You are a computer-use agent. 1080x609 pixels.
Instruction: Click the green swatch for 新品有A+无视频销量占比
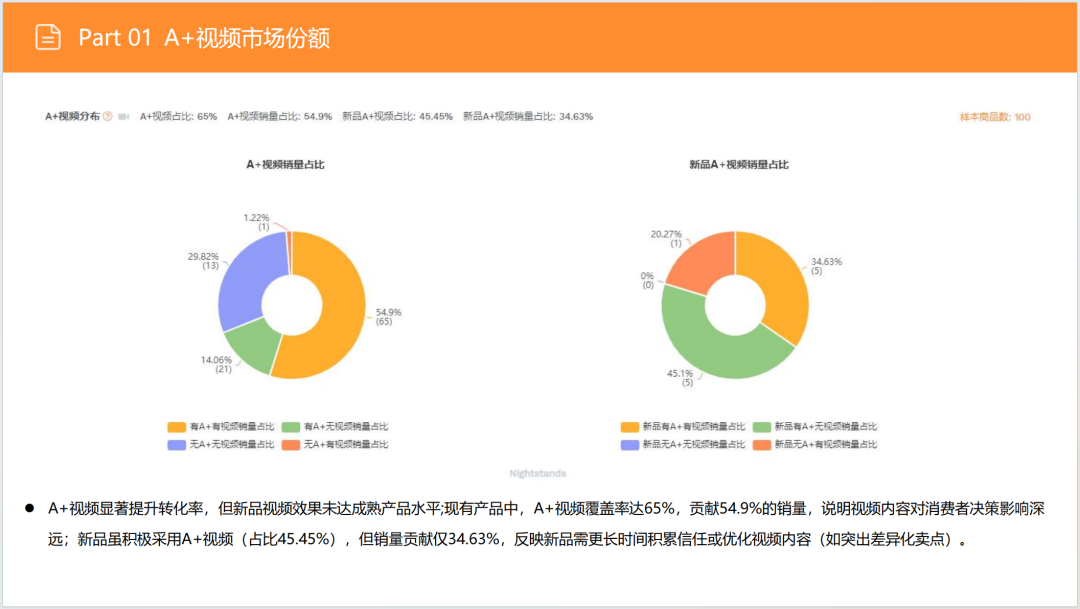coord(762,427)
